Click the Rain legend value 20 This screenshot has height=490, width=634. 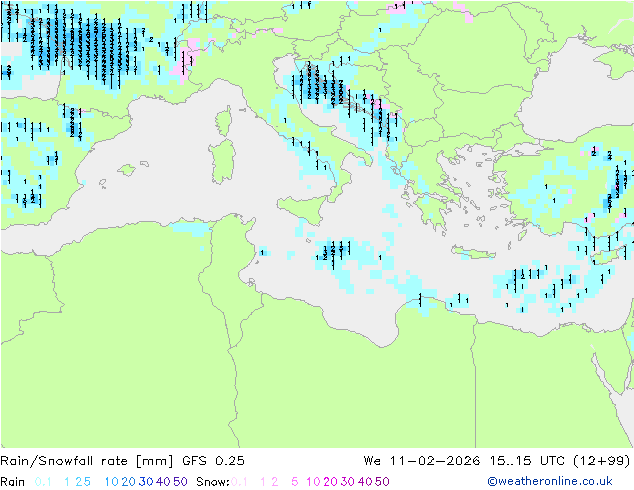[x=128, y=482]
